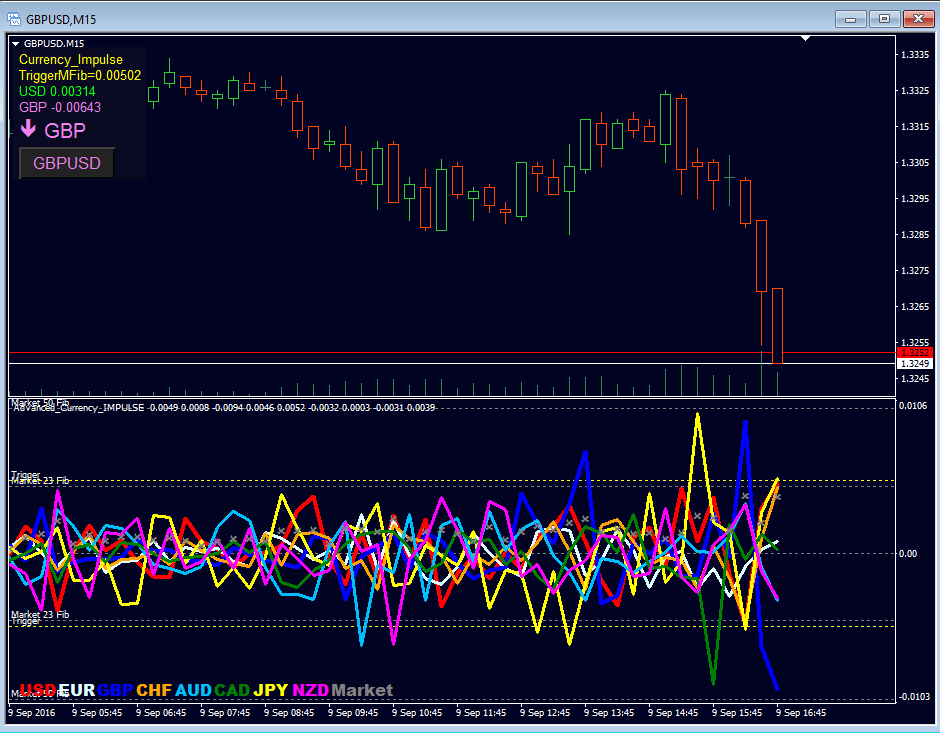Select the red USD legend label
940x733 pixels.
(x=38, y=690)
